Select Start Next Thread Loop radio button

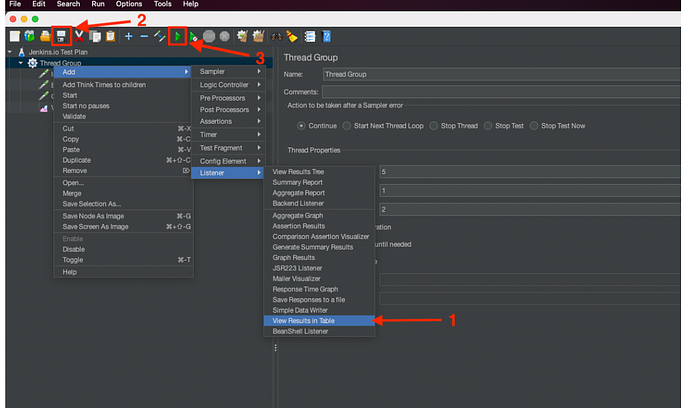tap(347, 126)
